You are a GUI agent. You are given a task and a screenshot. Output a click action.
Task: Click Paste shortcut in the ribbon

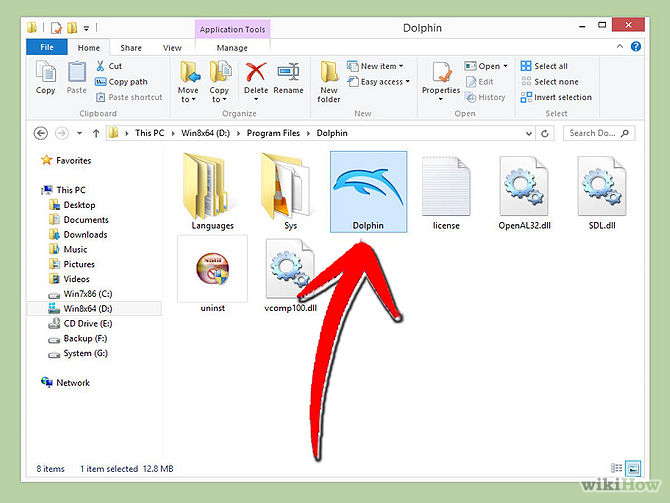click(x=129, y=97)
